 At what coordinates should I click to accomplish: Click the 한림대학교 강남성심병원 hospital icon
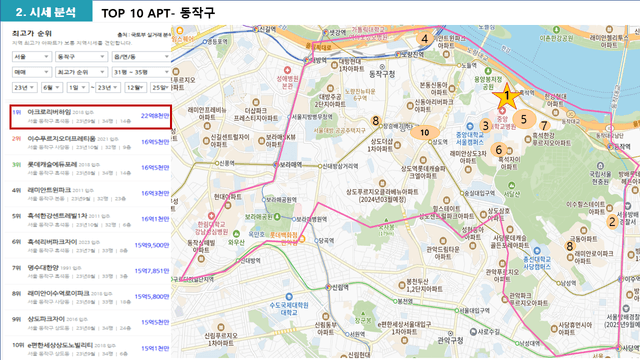coord(211,216)
